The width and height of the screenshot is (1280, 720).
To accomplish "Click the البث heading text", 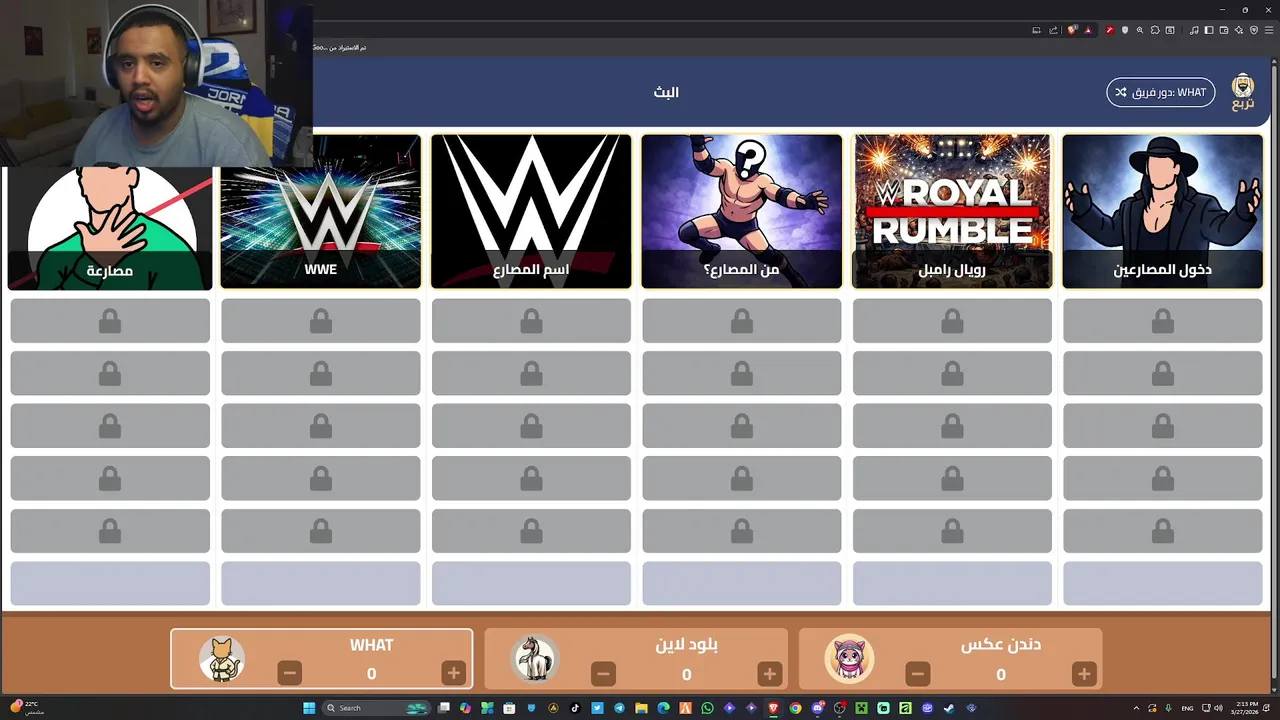I will click(x=666, y=92).
